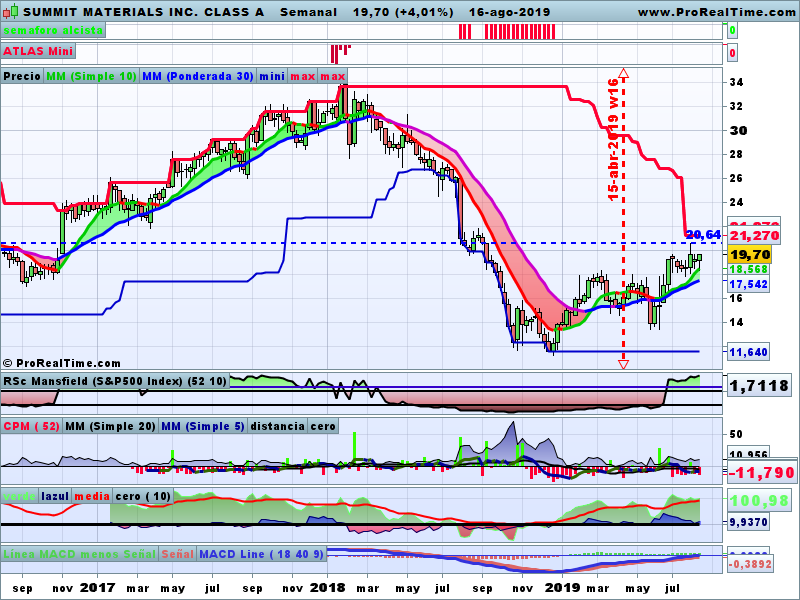The height and width of the screenshot is (600, 800).
Task: Select the MACD Line ( 18 40 9) label
Action: coord(261,554)
